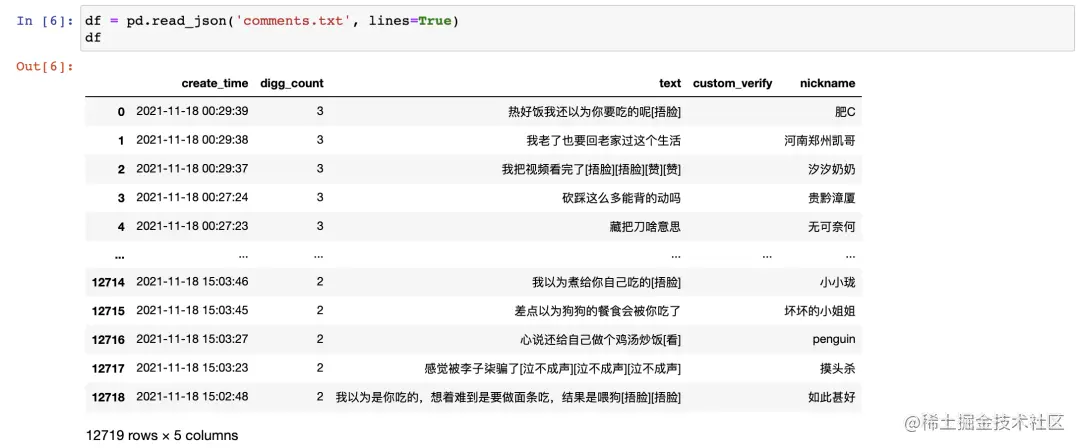Click timestamp 2021-11-18 15:03:23
This screenshot has height=448, width=1080.
pyautogui.click(x=192, y=368)
